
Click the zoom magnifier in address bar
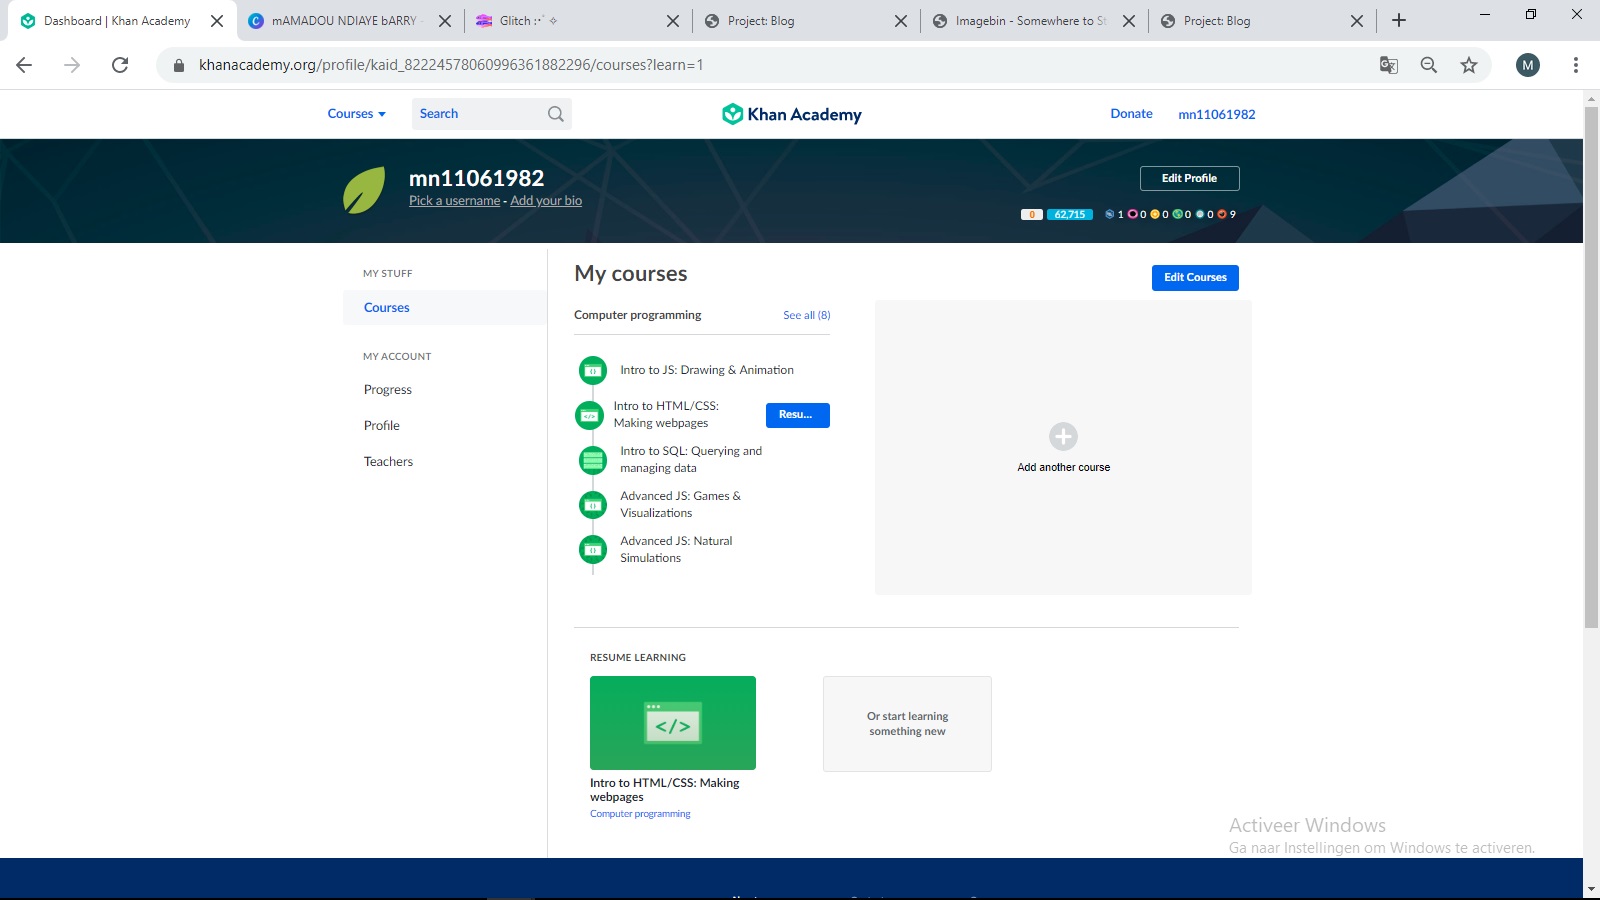pos(1428,65)
